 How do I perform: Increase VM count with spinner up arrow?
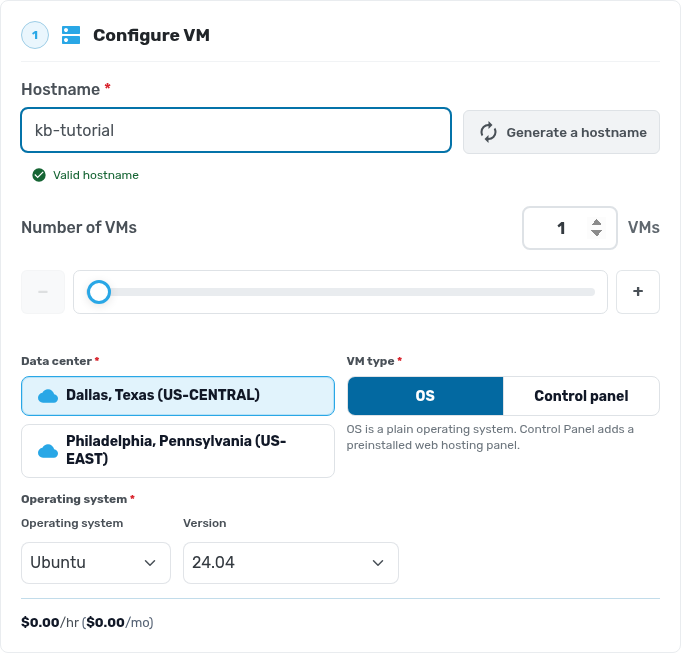pyautogui.click(x=596, y=222)
